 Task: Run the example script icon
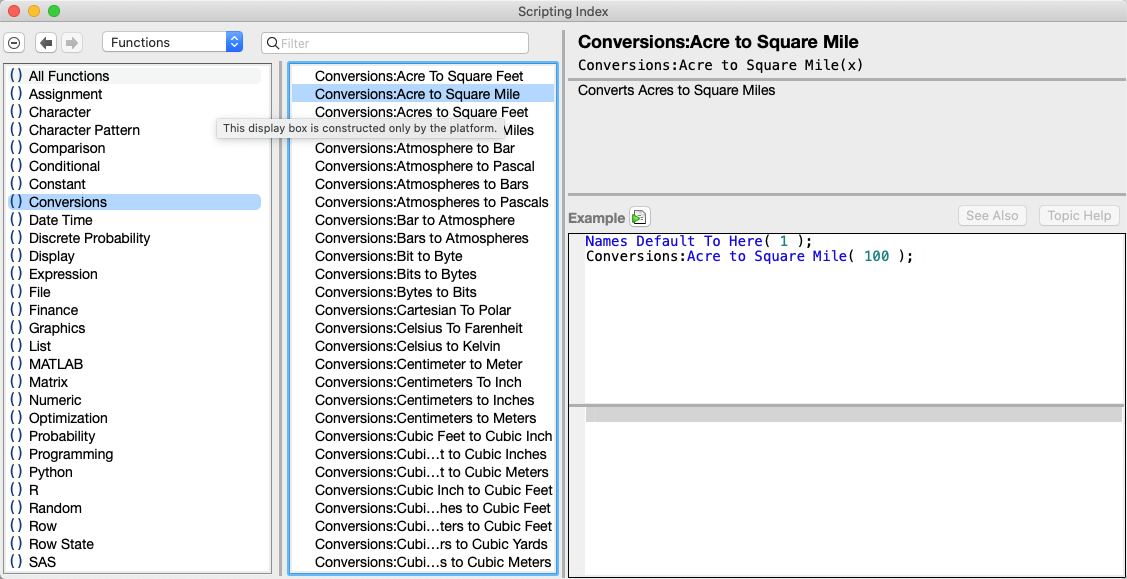click(x=640, y=217)
